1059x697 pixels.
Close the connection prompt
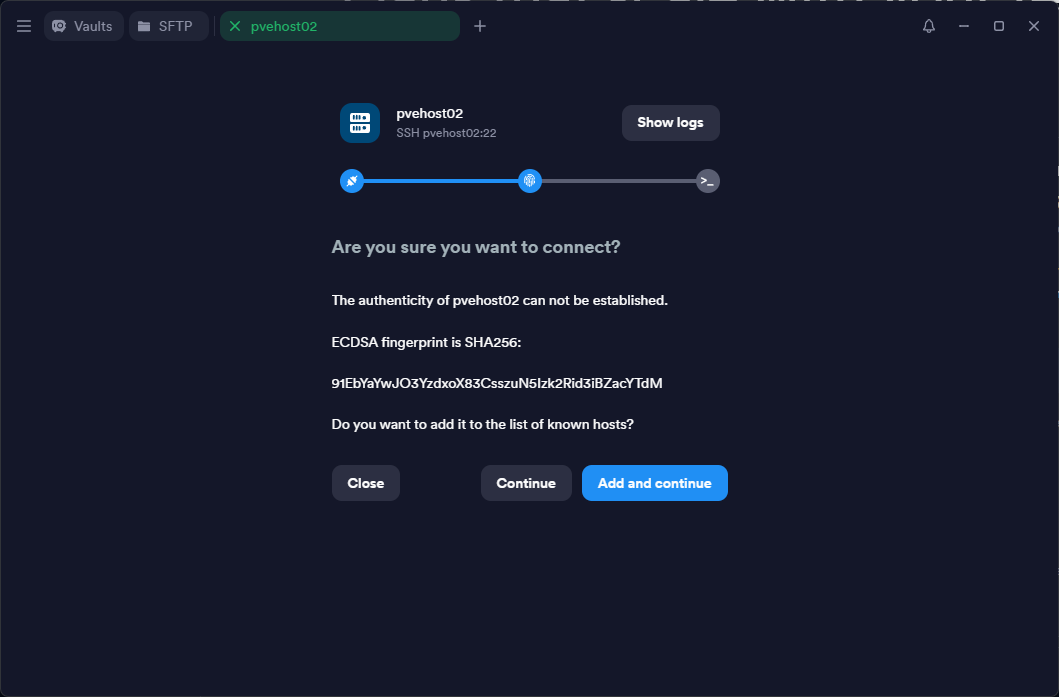tap(366, 483)
